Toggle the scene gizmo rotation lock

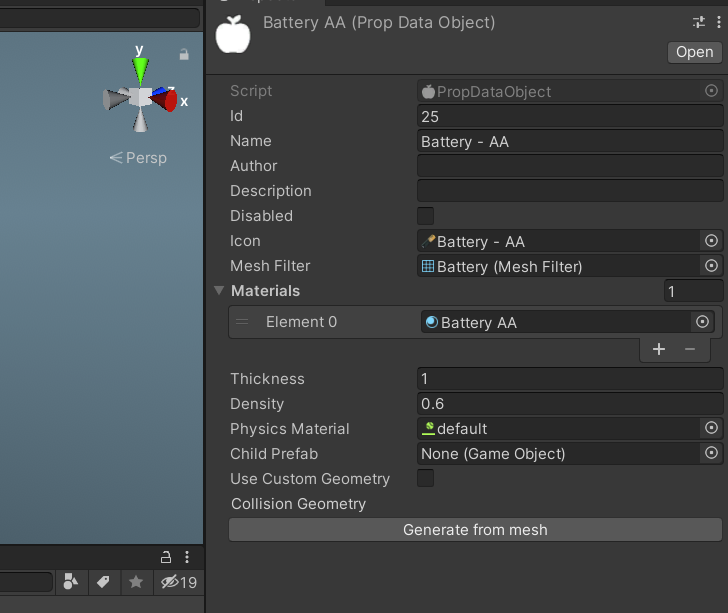click(184, 54)
